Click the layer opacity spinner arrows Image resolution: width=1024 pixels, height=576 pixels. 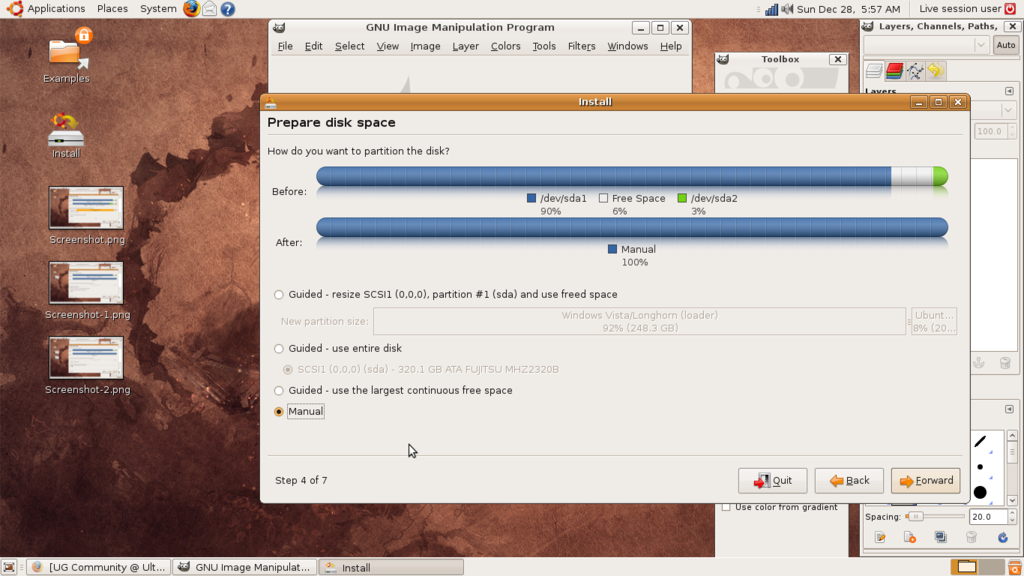pos(1012,131)
